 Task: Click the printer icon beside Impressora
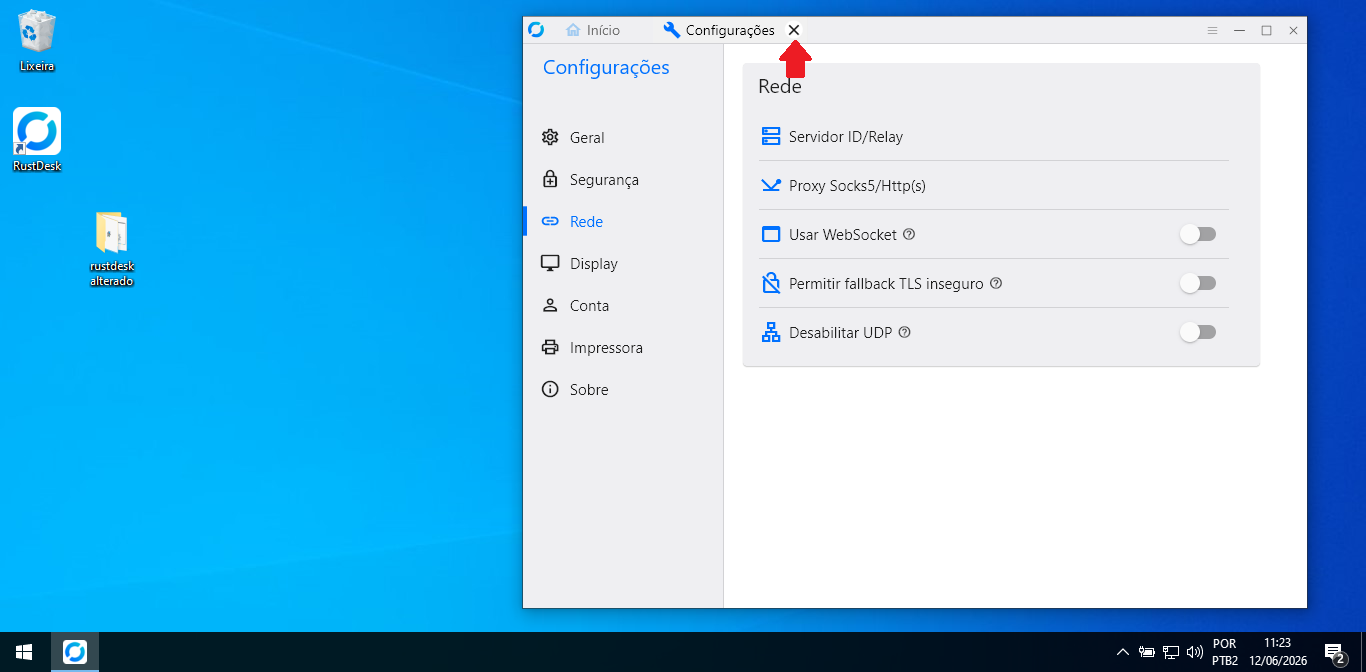point(550,348)
